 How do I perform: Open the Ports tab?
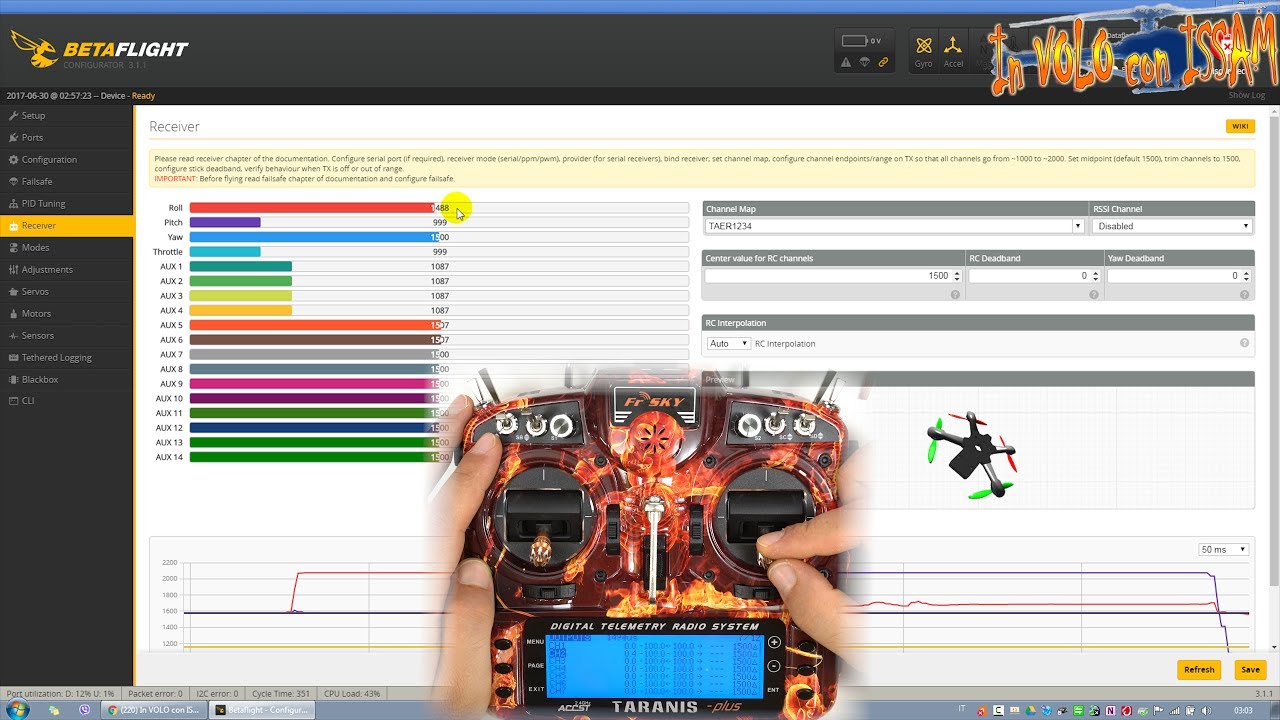(66, 137)
